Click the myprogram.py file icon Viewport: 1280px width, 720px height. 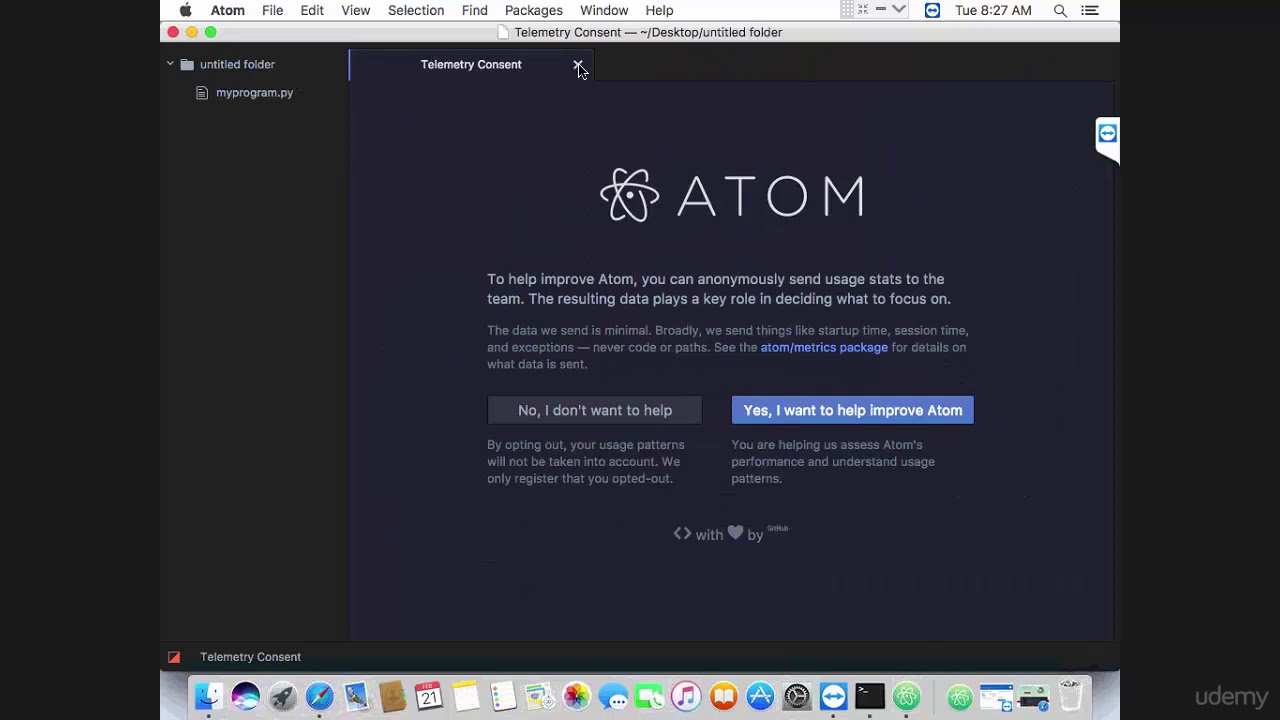tap(202, 93)
